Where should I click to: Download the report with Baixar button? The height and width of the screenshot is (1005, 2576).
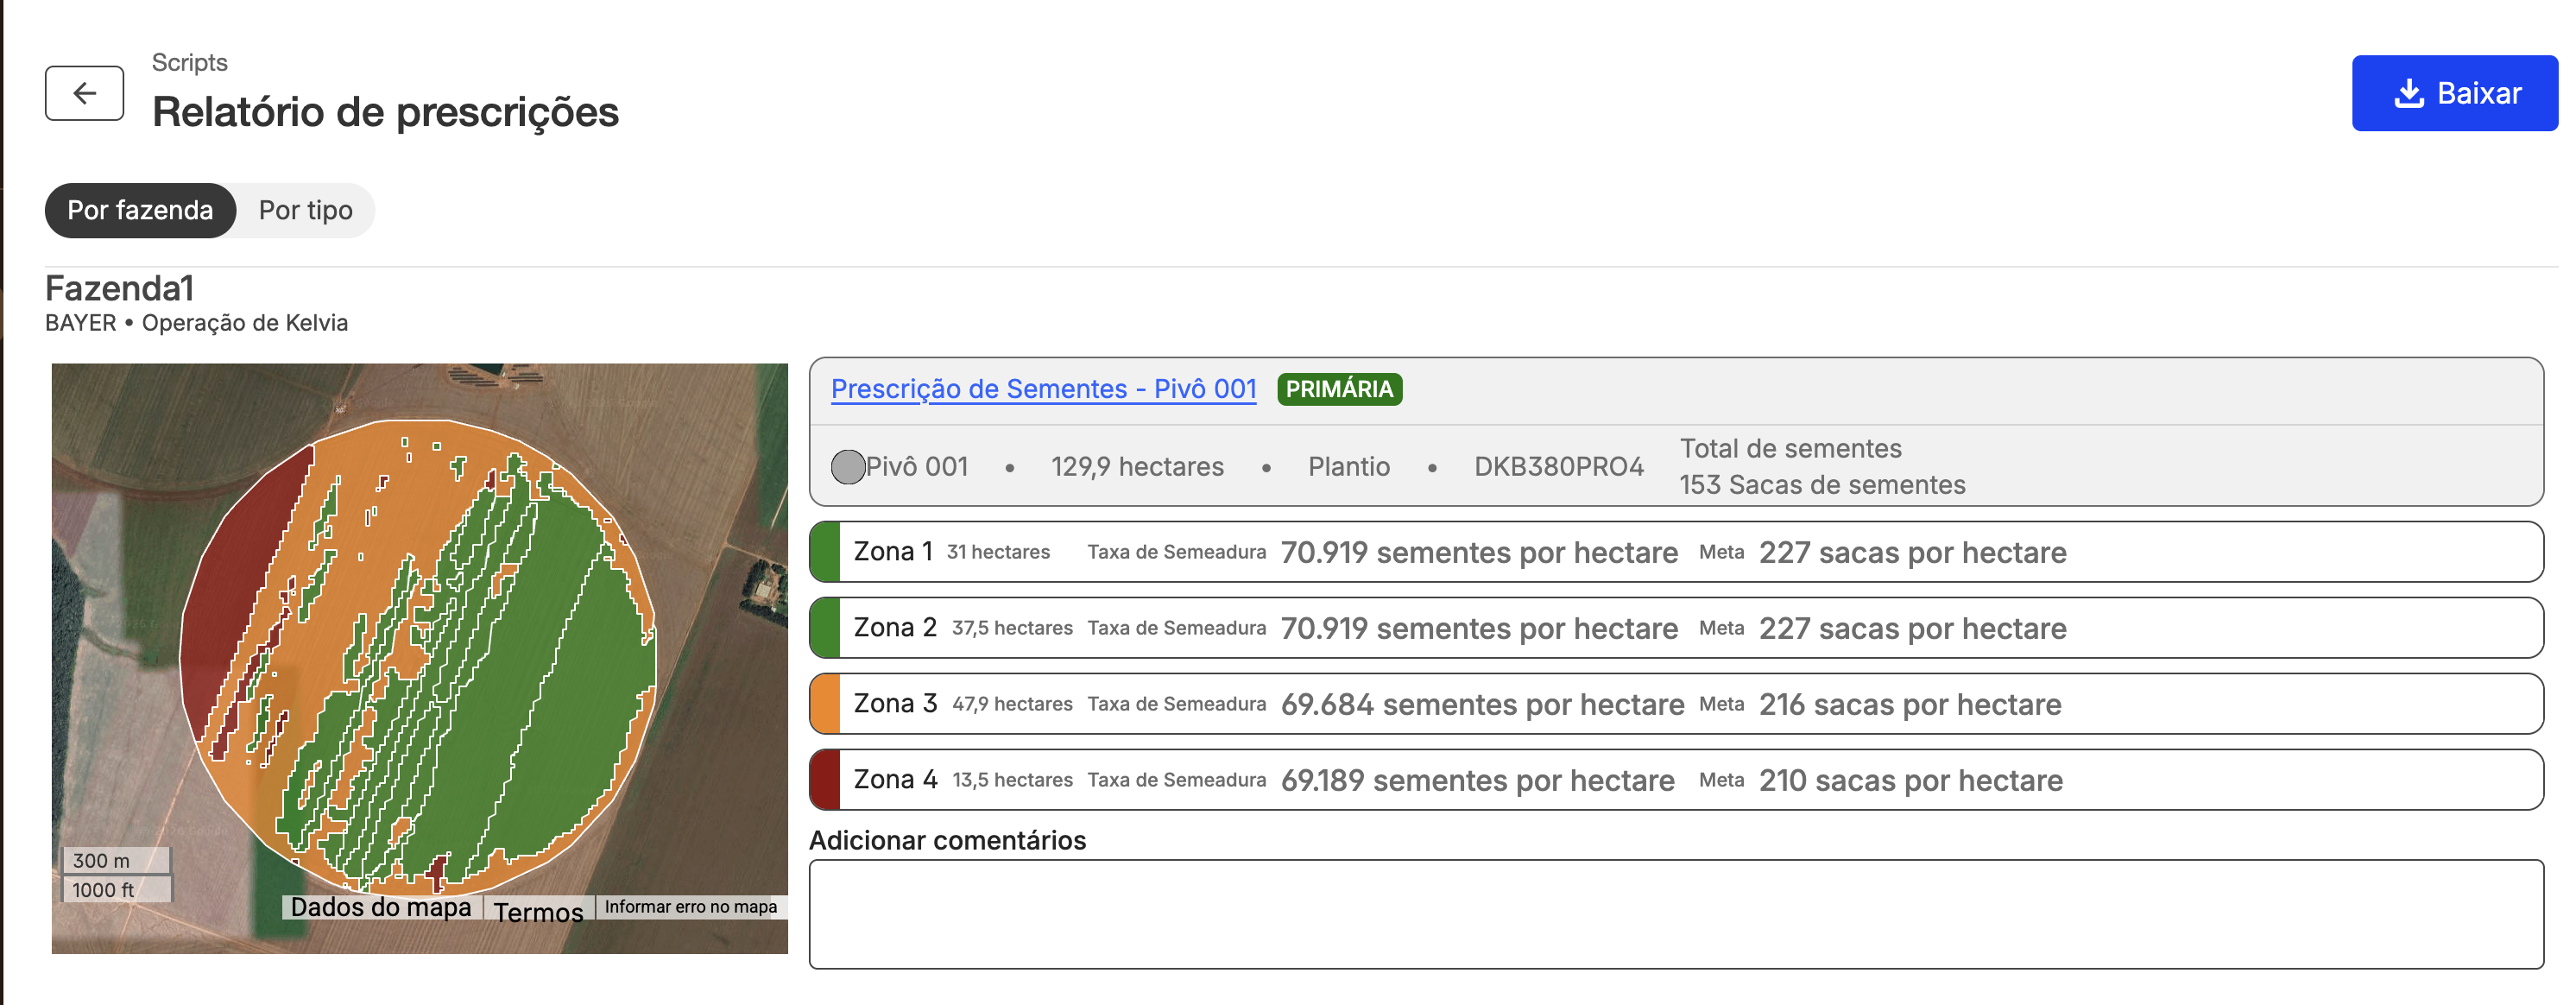[2454, 93]
